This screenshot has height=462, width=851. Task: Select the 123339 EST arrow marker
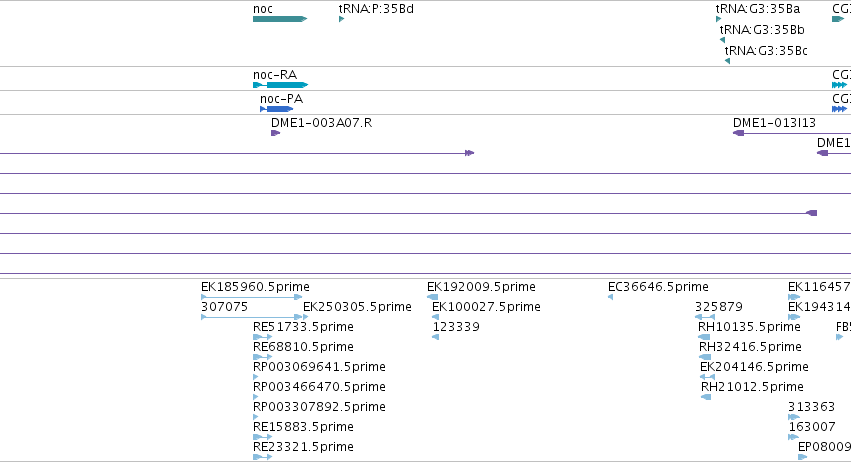[x=435, y=337]
